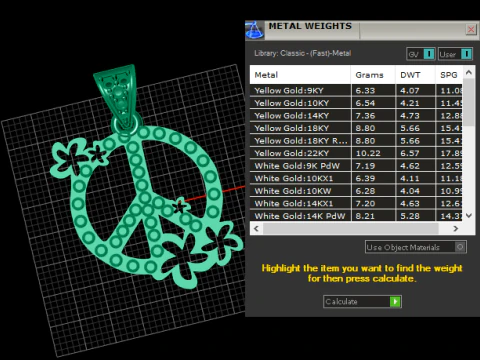This screenshot has height=360, width=480.
Task: Select the Yellow Gold:18KY row
Action: [x=356, y=128]
